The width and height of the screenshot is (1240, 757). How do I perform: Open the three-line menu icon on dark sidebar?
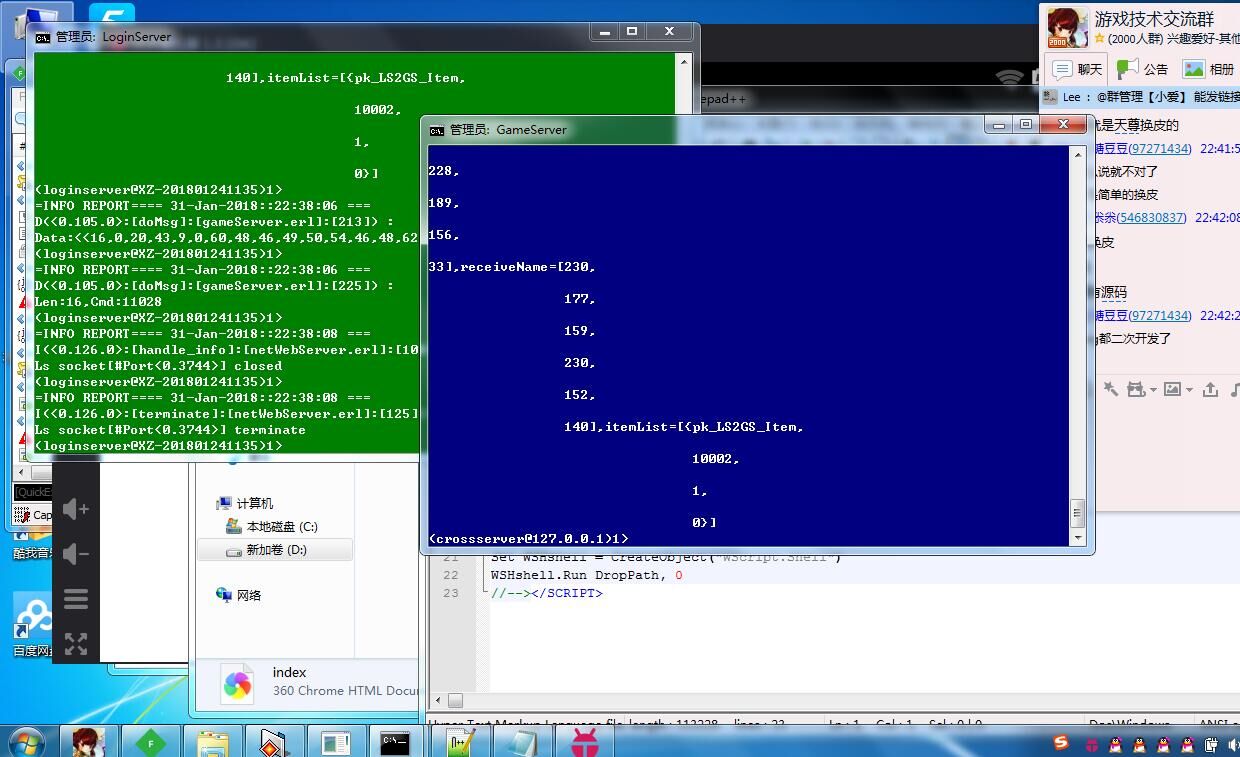click(x=76, y=599)
